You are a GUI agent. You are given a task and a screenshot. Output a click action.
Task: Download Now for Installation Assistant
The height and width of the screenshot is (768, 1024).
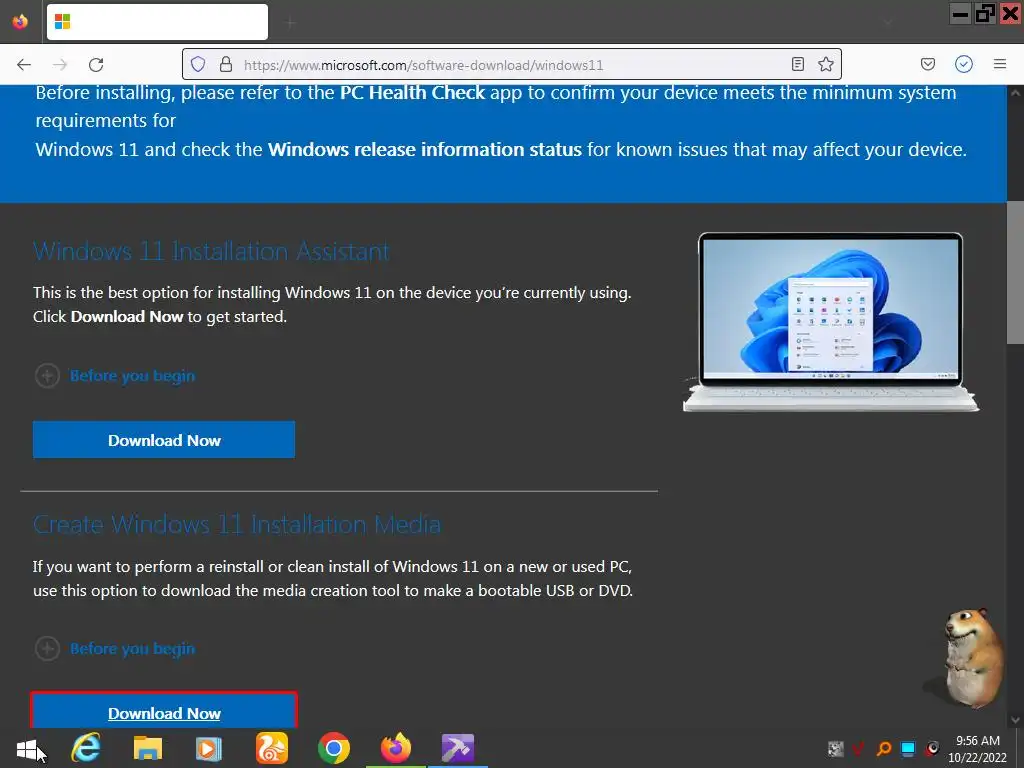click(x=164, y=440)
